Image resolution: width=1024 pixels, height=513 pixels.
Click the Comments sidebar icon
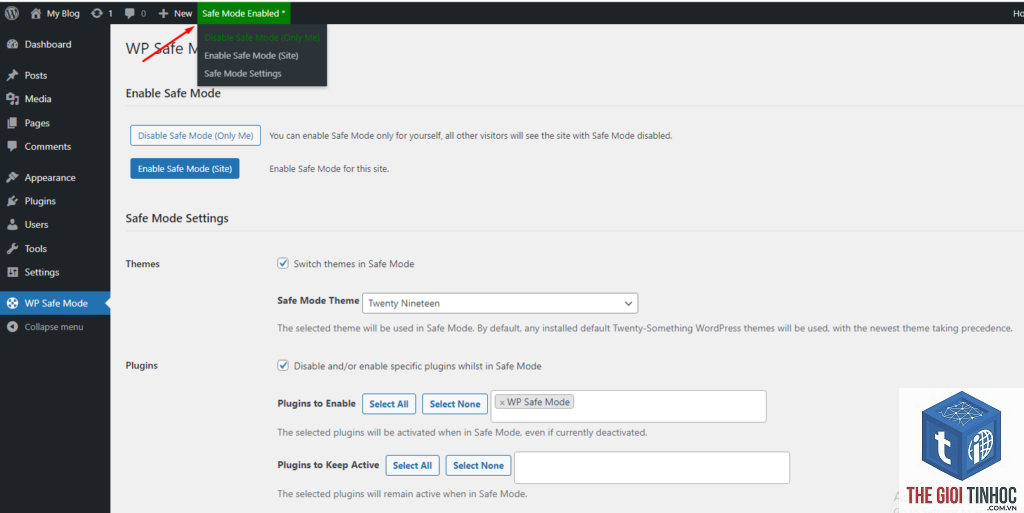12,146
